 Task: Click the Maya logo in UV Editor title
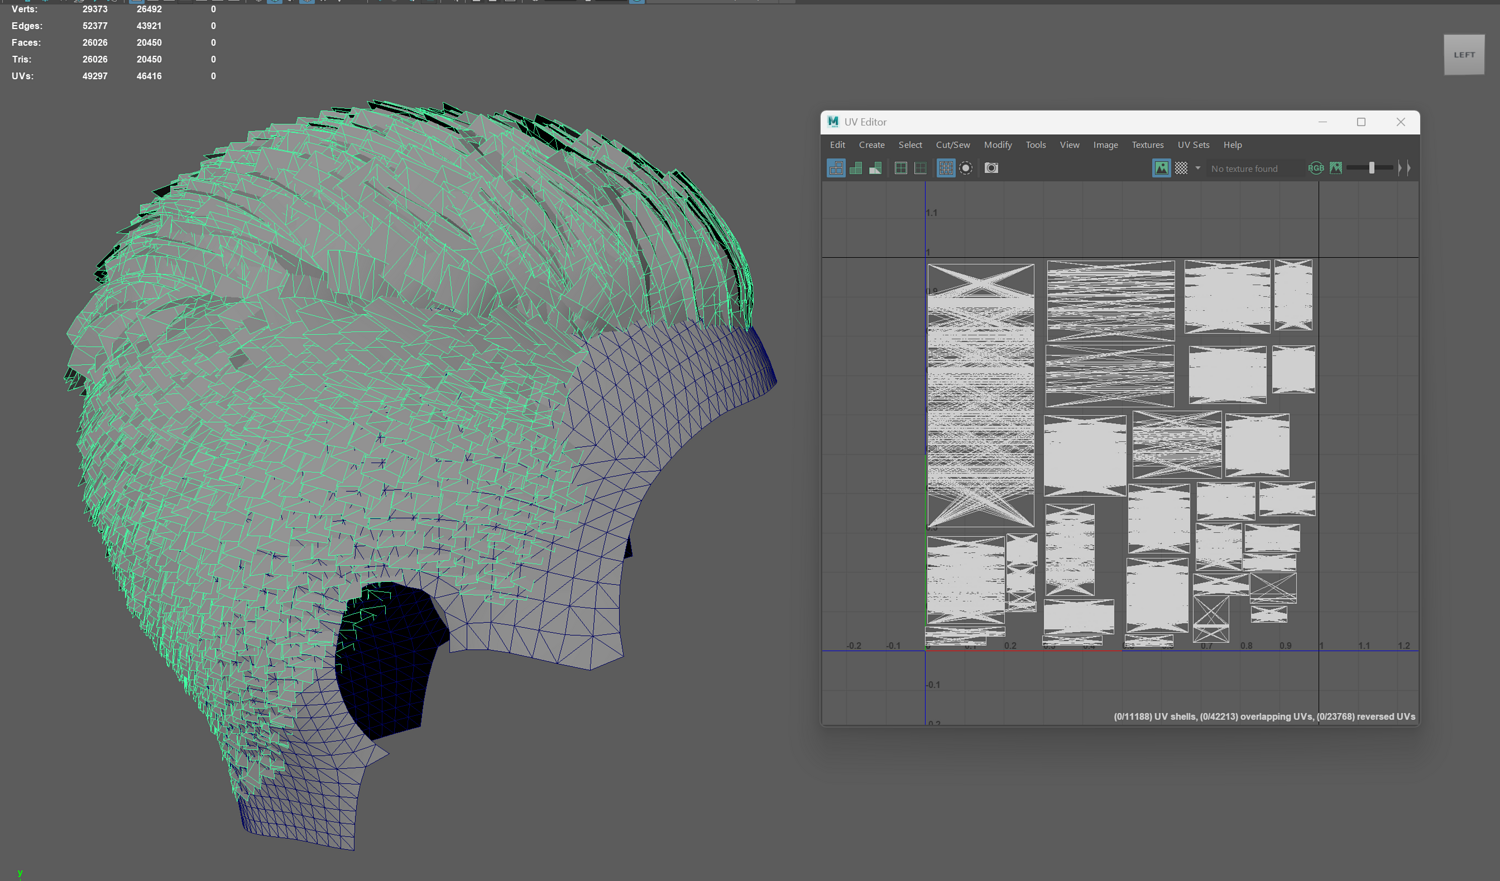(833, 122)
